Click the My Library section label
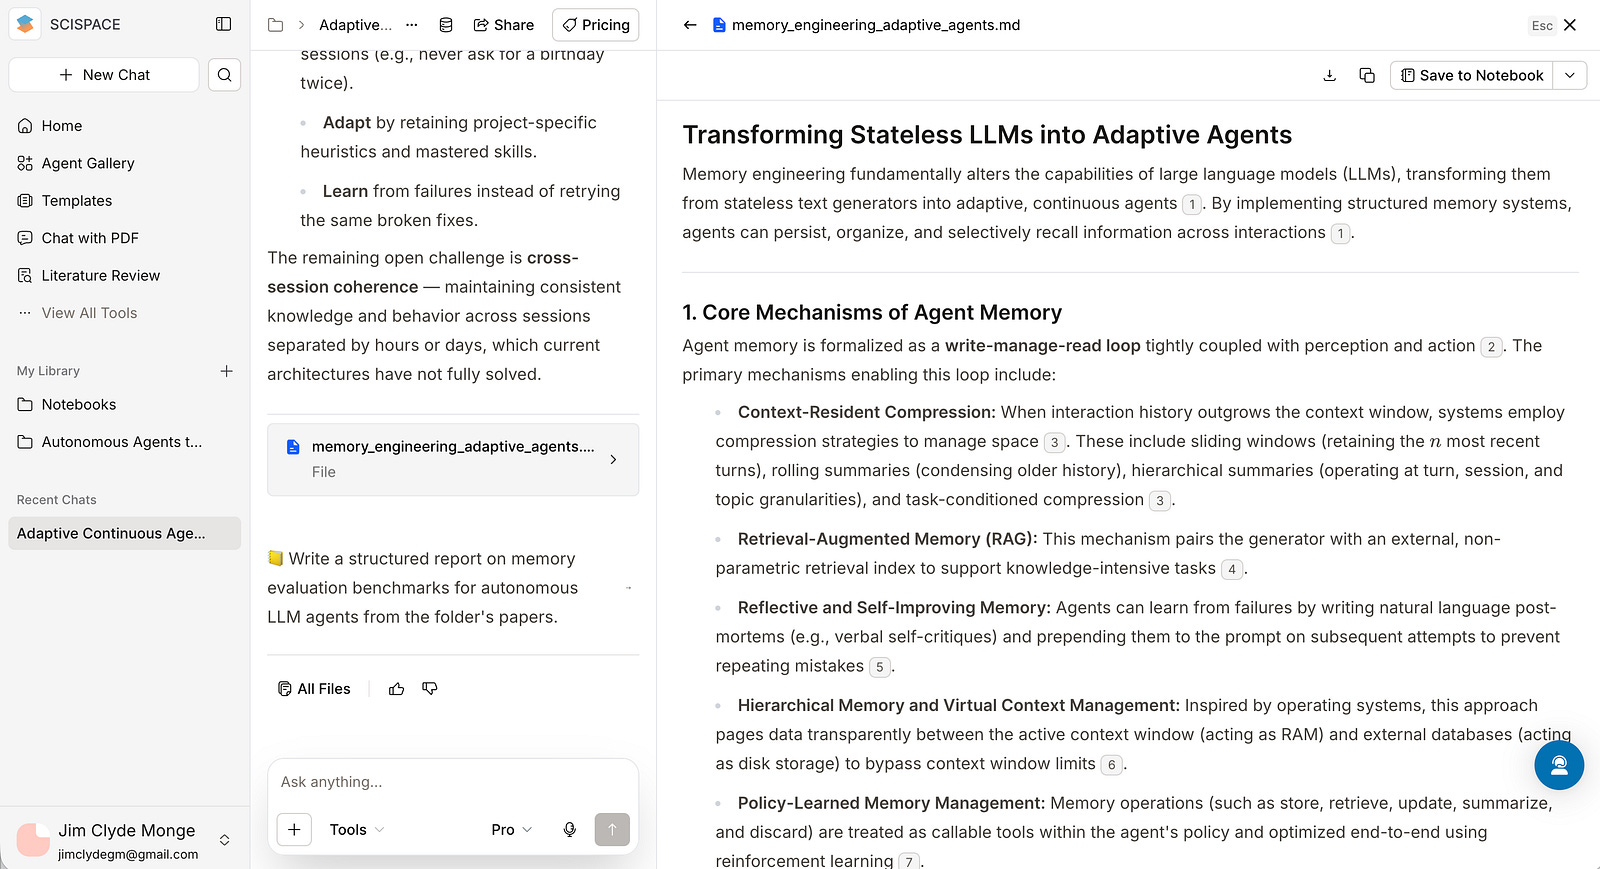Viewport: 1600px width, 869px height. pyautogui.click(x=48, y=371)
